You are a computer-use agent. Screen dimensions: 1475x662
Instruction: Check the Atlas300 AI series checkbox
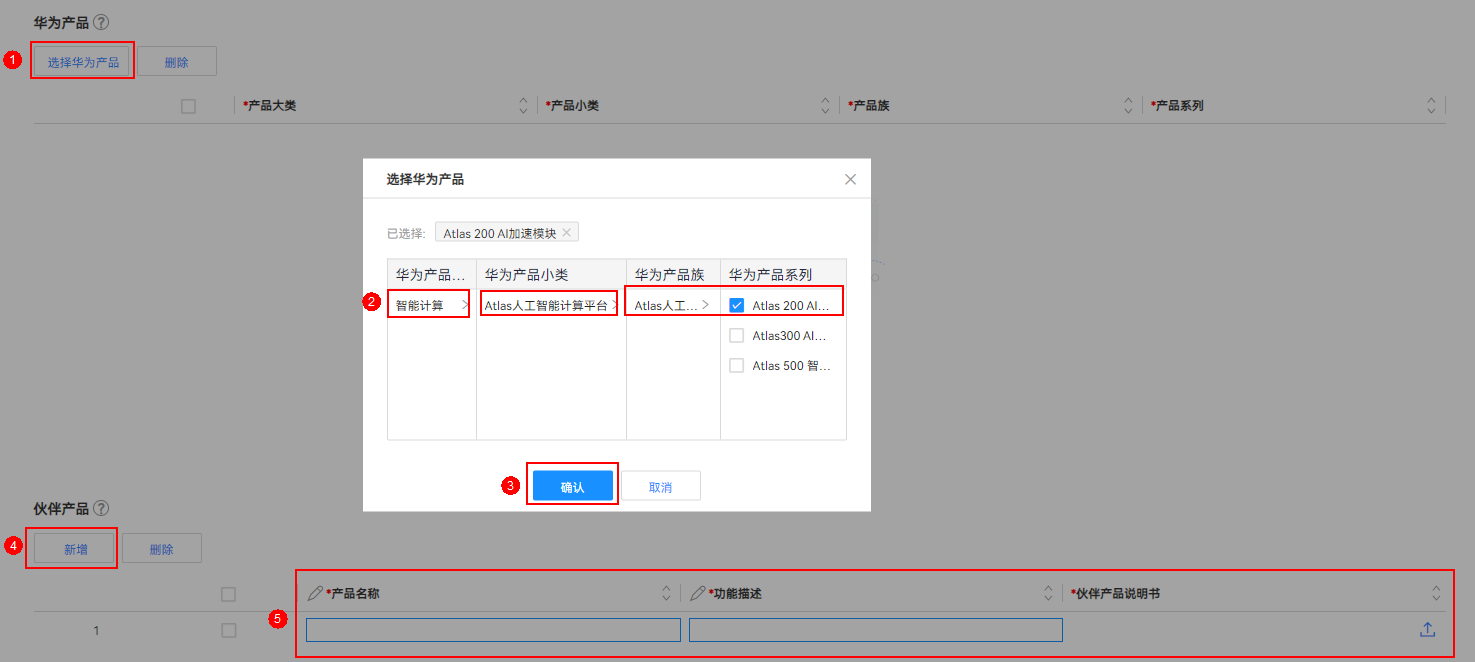pos(736,336)
